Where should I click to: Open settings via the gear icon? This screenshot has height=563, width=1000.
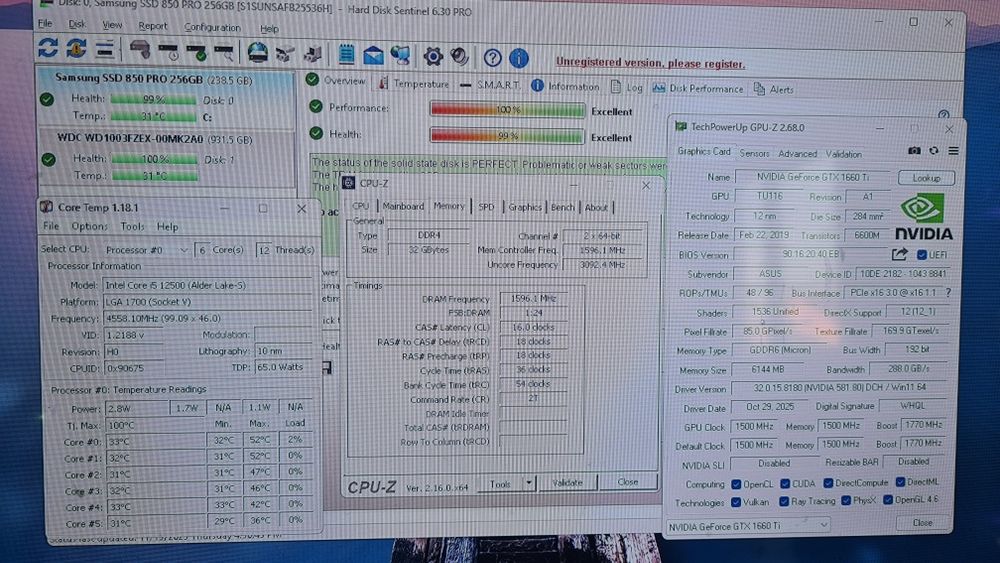pyautogui.click(x=433, y=57)
